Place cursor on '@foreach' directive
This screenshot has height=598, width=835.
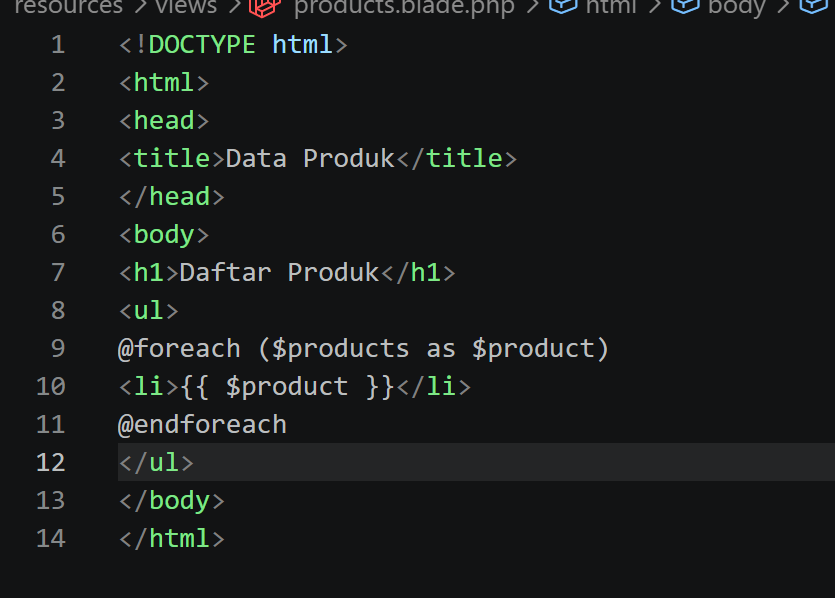point(179,349)
